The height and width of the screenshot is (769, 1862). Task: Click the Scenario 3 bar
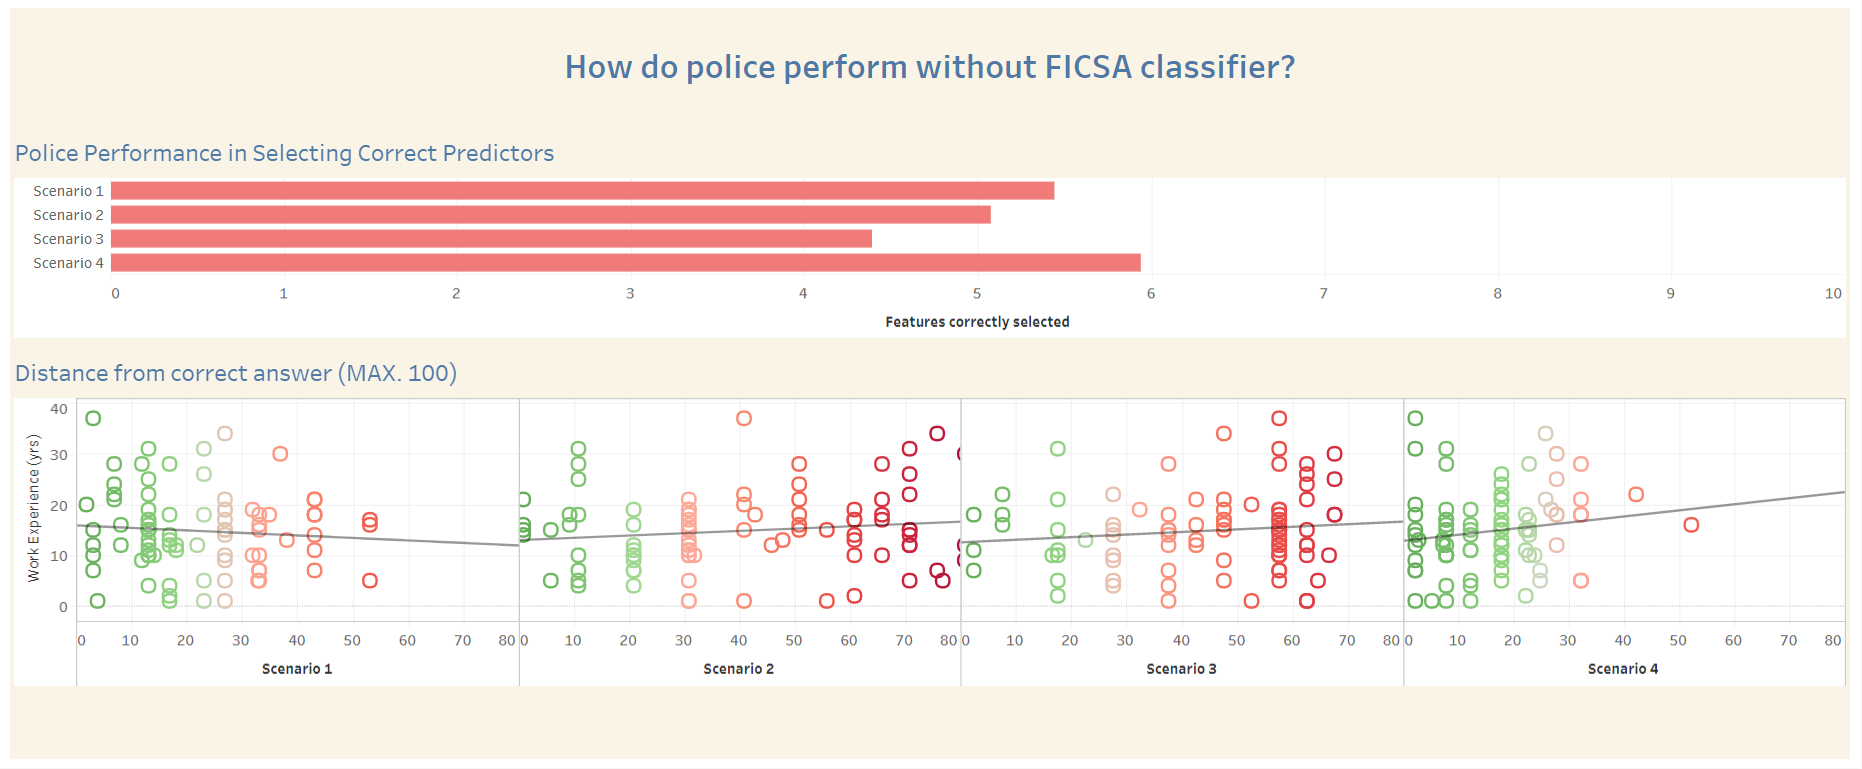[x=491, y=239]
